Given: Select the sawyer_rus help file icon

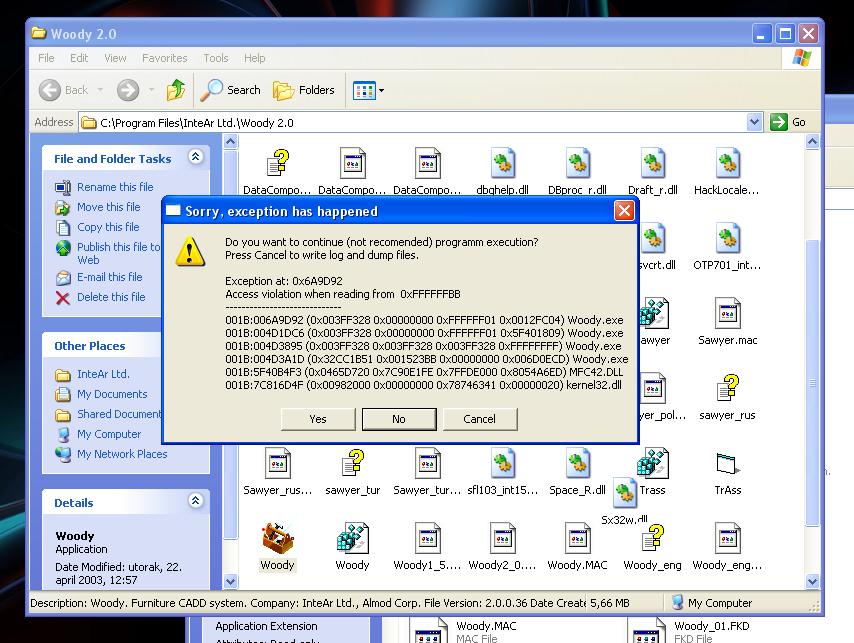Looking at the screenshot, I should click(x=728, y=388).
